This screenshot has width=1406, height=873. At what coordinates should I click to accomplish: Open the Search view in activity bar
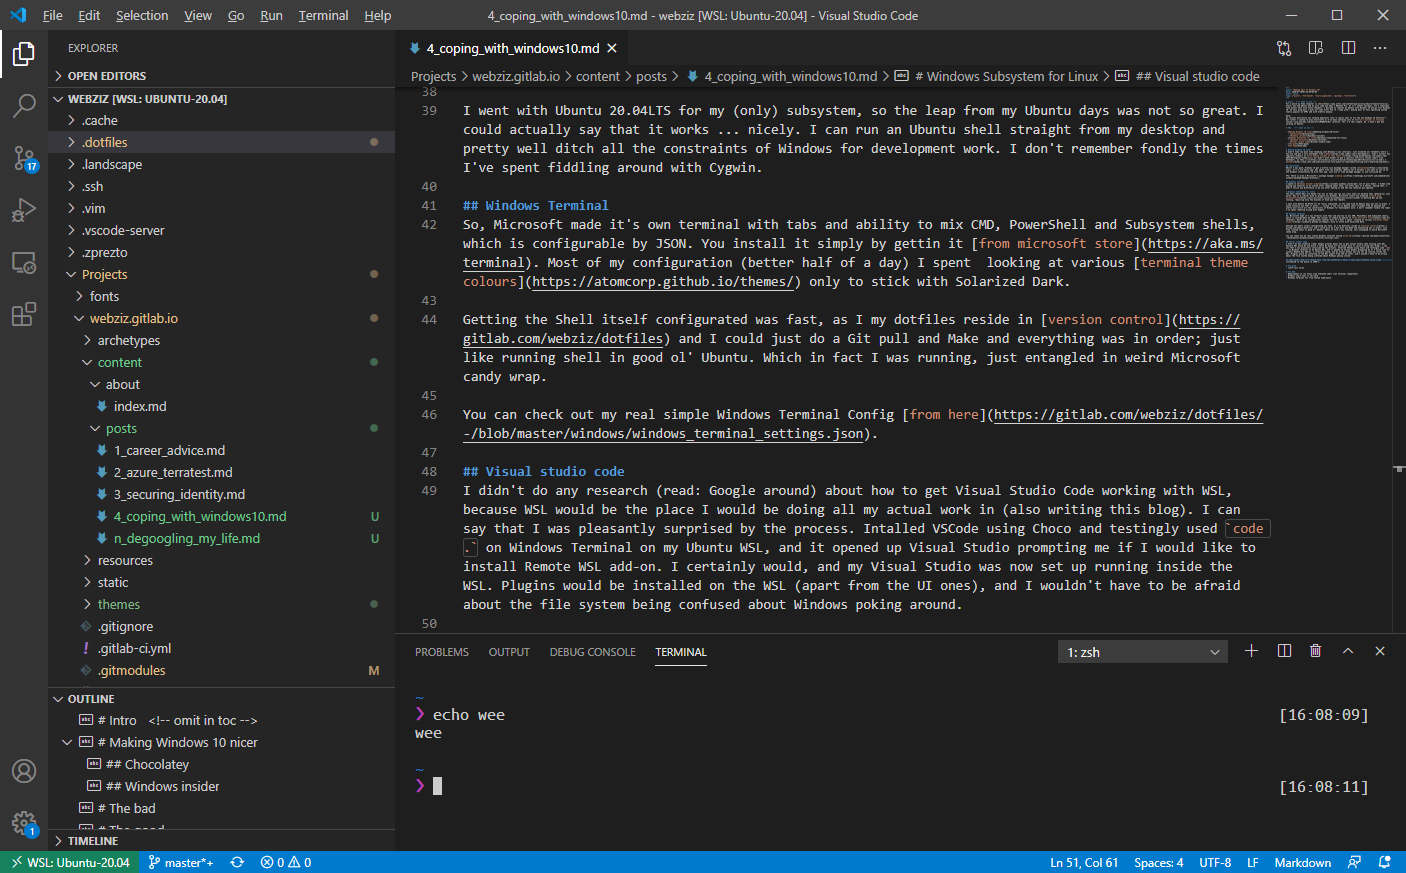24,105
